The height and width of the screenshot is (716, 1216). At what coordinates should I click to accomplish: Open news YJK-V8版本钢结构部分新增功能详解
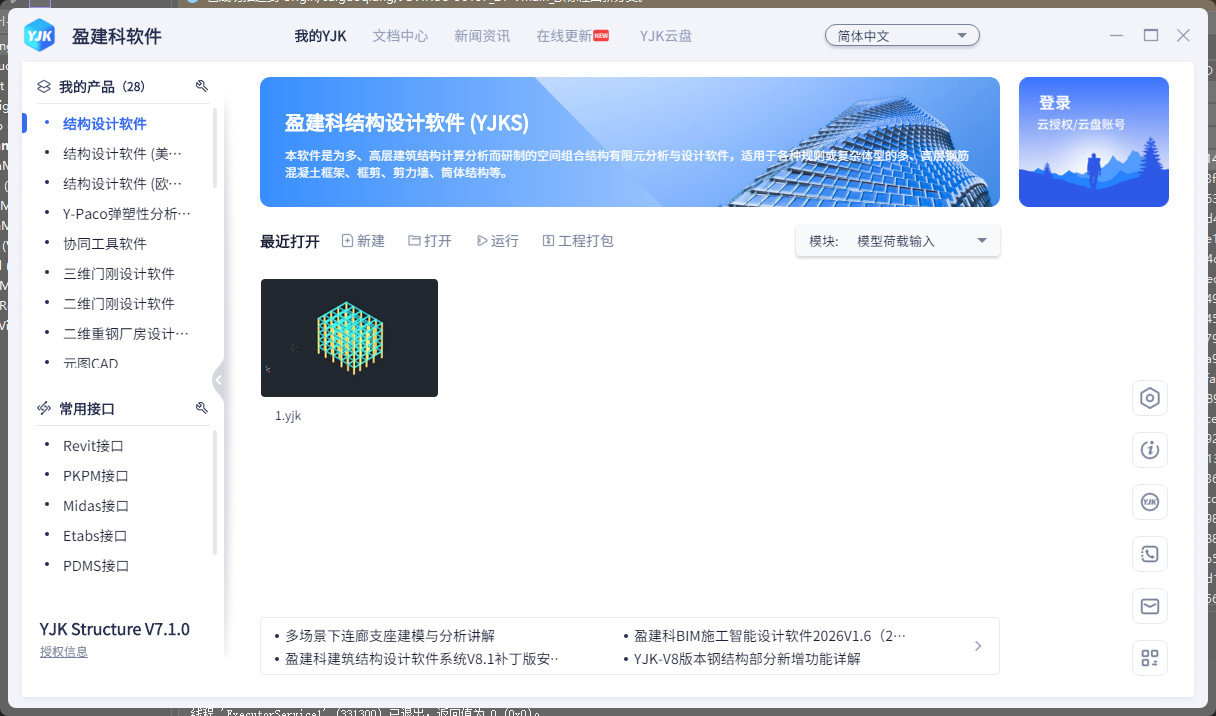(747, 659)
